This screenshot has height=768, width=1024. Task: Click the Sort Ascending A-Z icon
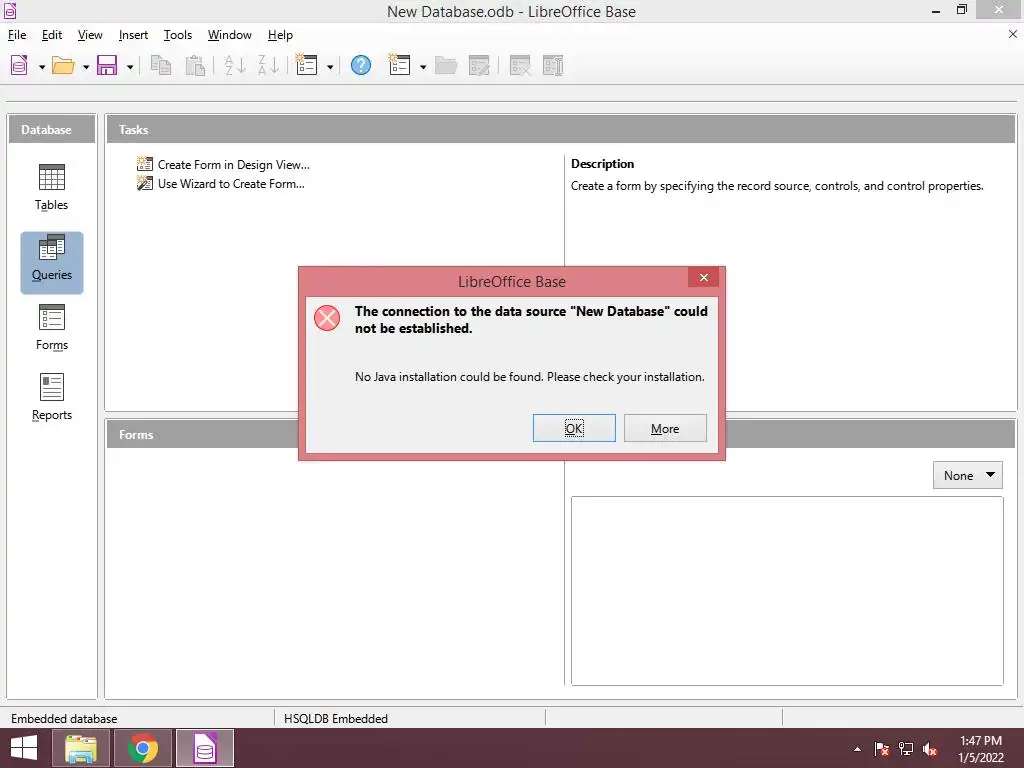click(234, 65)
